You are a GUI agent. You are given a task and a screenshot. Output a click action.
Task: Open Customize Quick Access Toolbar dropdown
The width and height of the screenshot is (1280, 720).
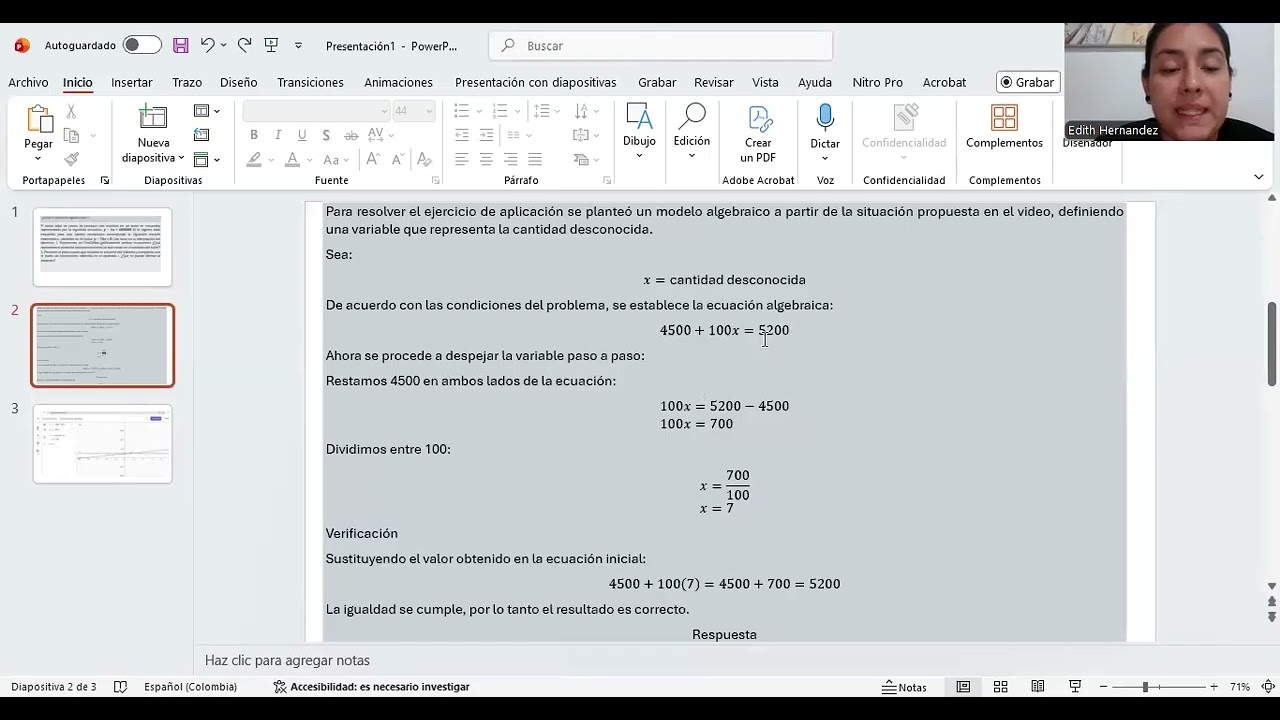point(298,45)
